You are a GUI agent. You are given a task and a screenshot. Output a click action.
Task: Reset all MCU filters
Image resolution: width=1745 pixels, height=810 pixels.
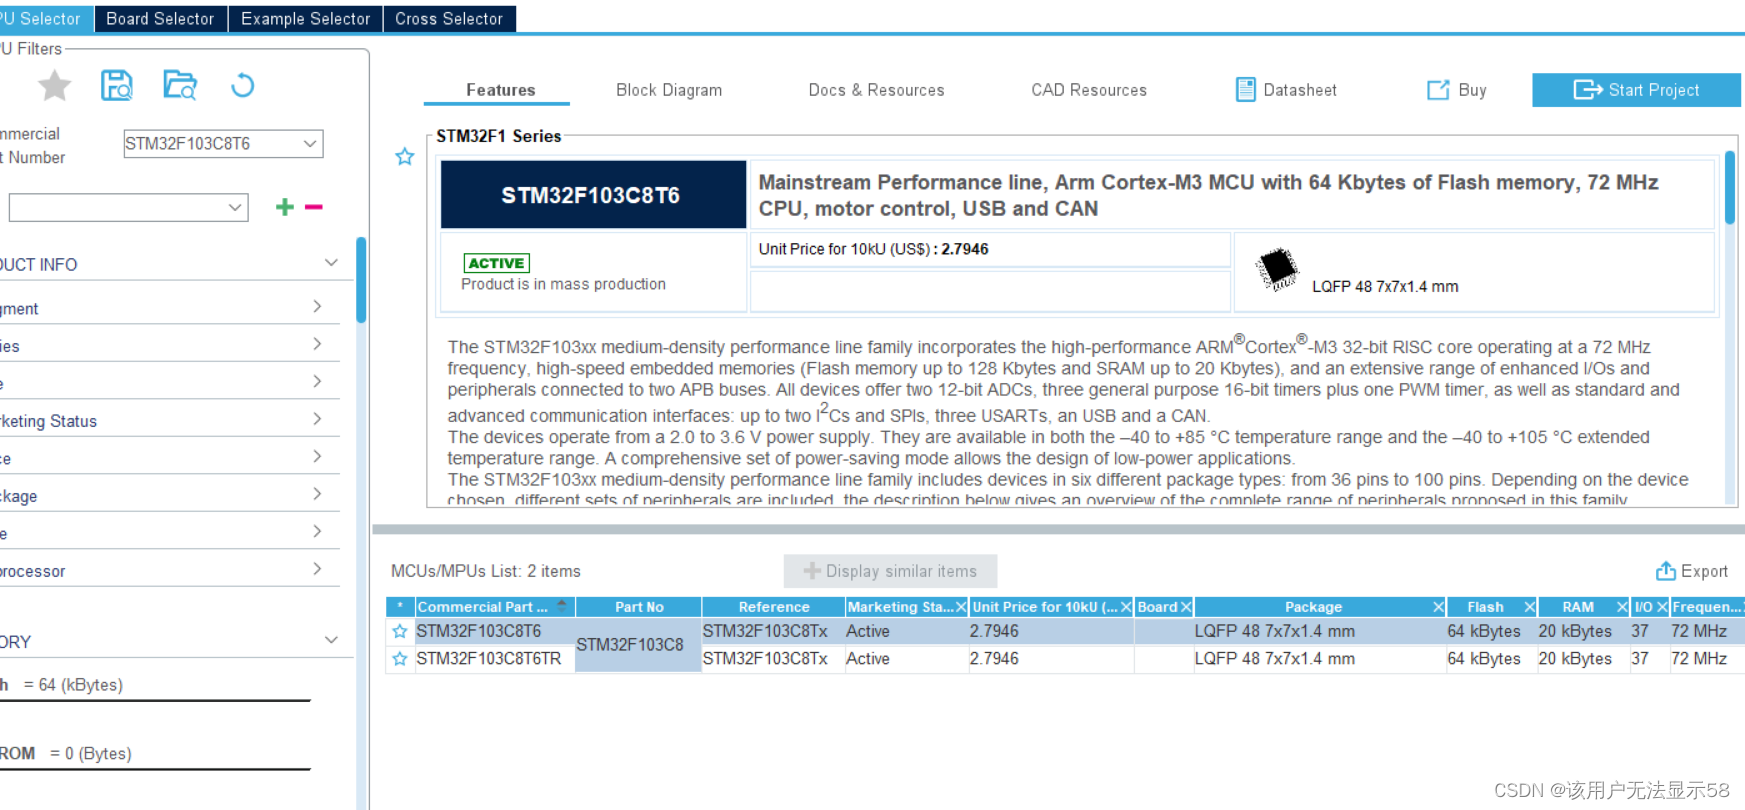click(242, 86)
